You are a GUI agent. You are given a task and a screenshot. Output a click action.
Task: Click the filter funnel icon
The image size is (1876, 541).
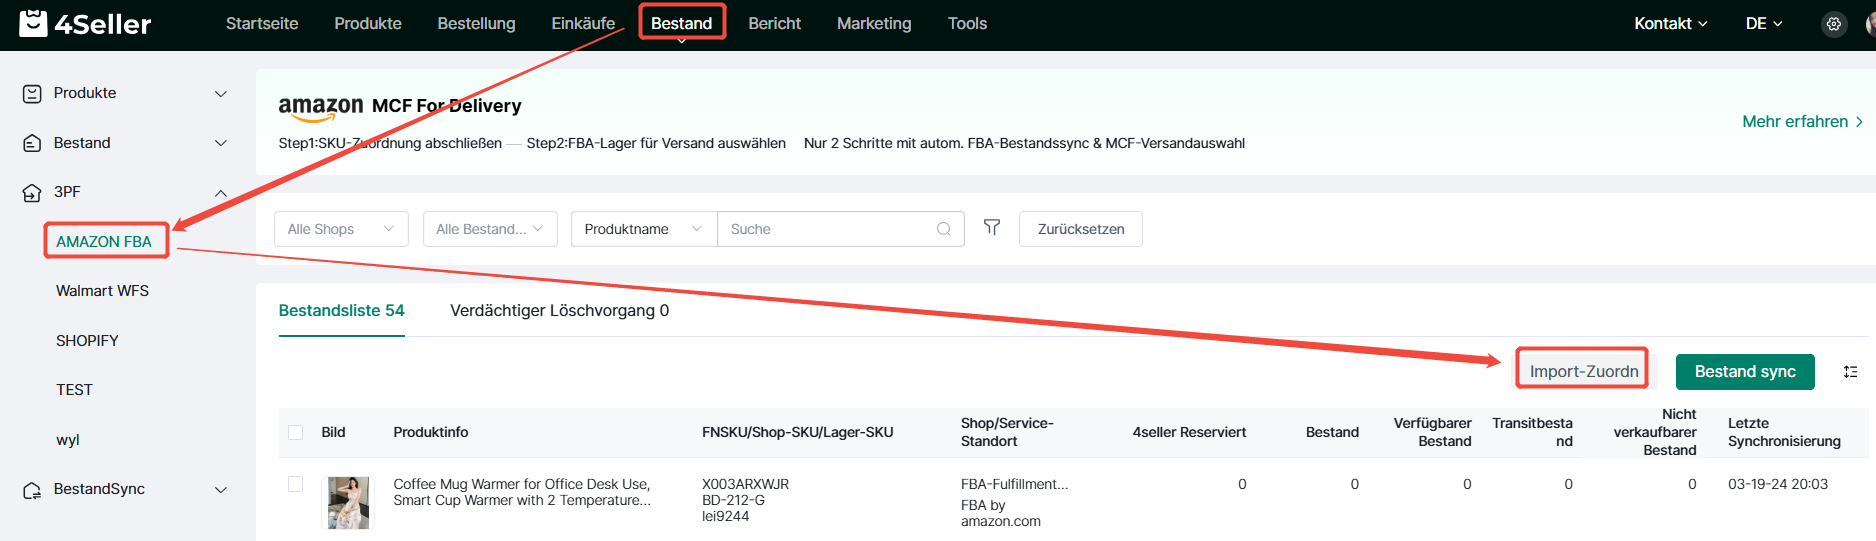pos(991,228)
